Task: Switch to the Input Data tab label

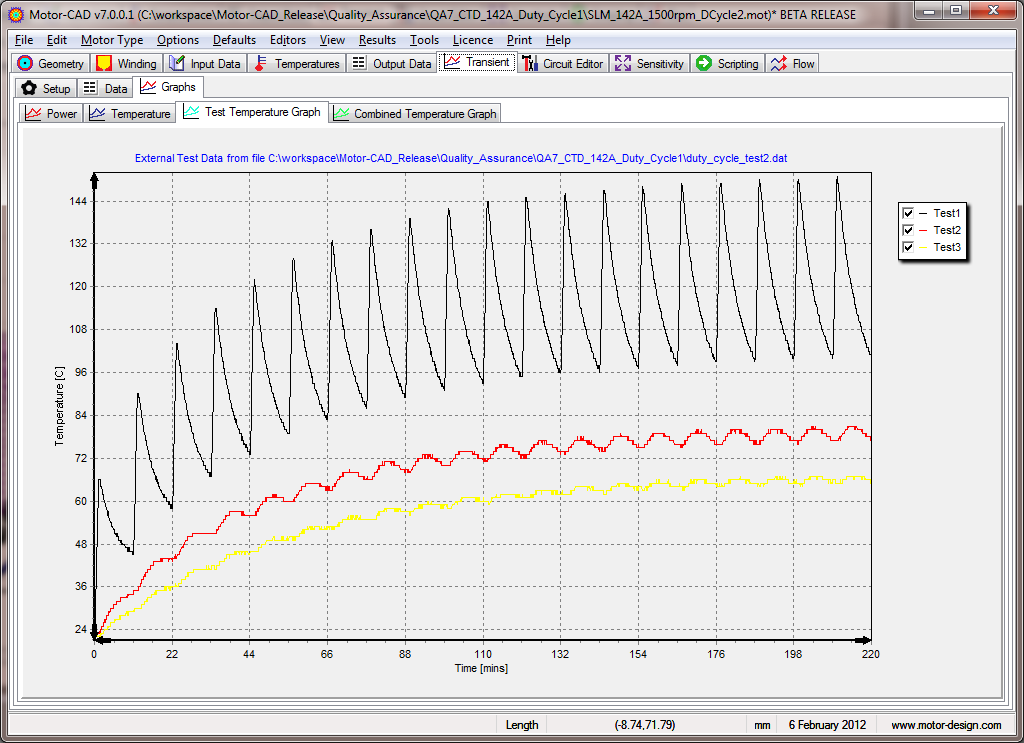Action: tap(216, 63)
